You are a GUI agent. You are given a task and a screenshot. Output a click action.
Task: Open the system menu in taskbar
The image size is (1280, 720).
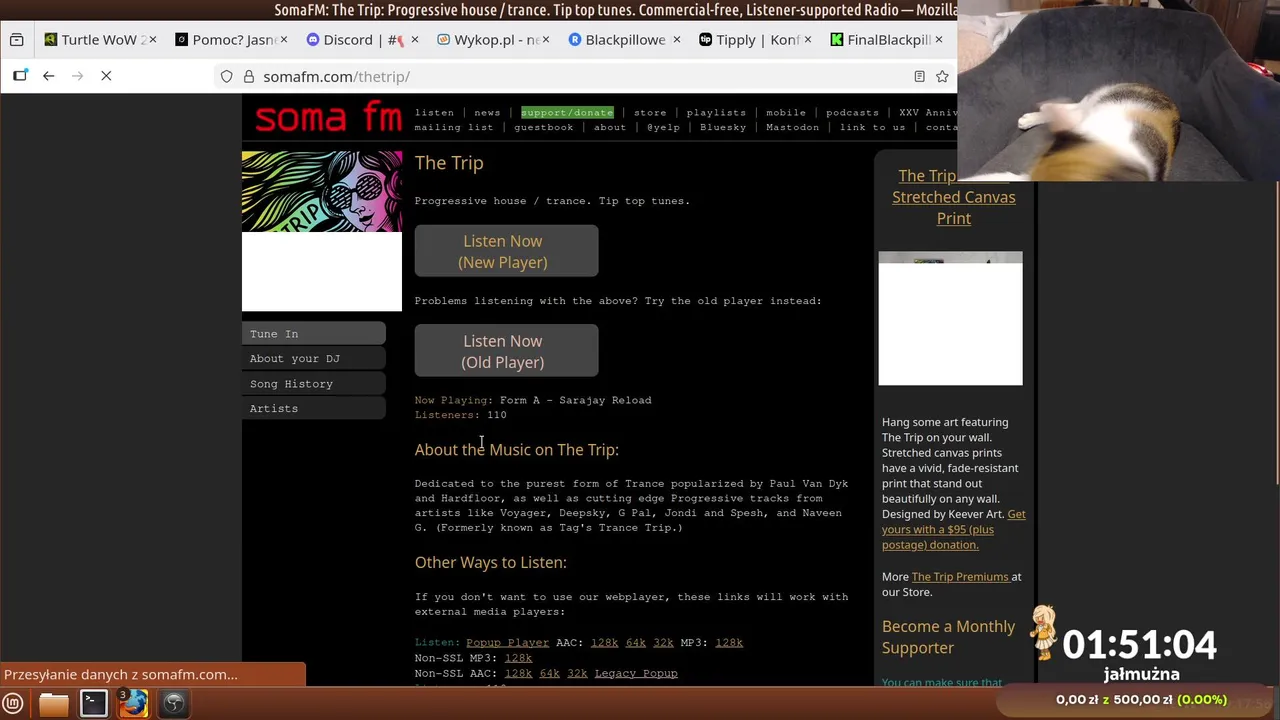point(13,703)
